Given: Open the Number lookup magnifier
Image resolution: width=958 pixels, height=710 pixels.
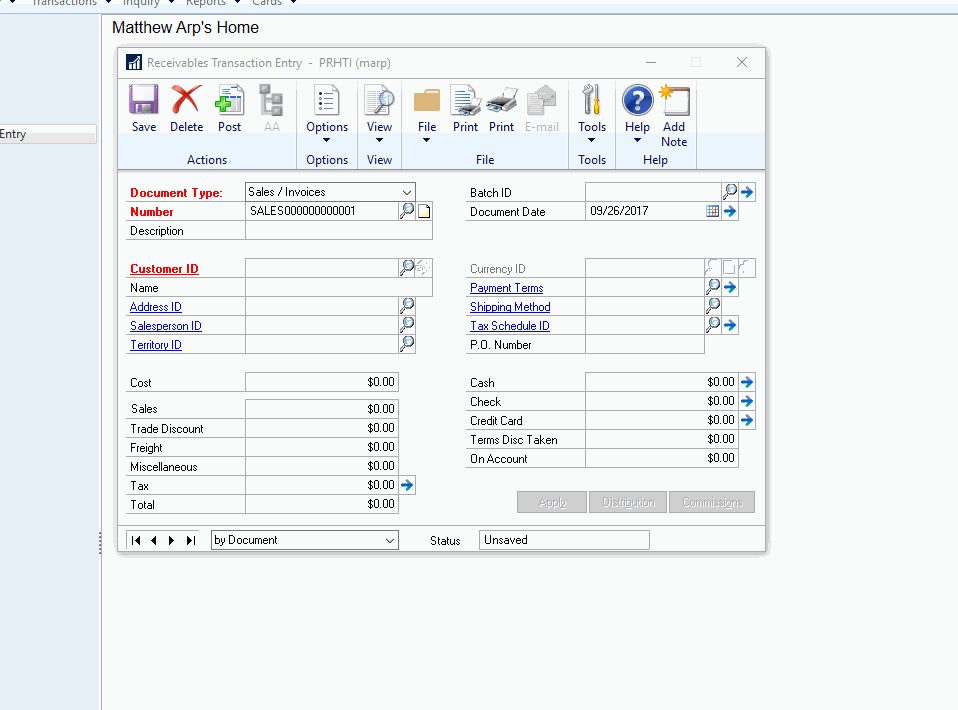Looking at the screenshot, I should coord(408,211).
